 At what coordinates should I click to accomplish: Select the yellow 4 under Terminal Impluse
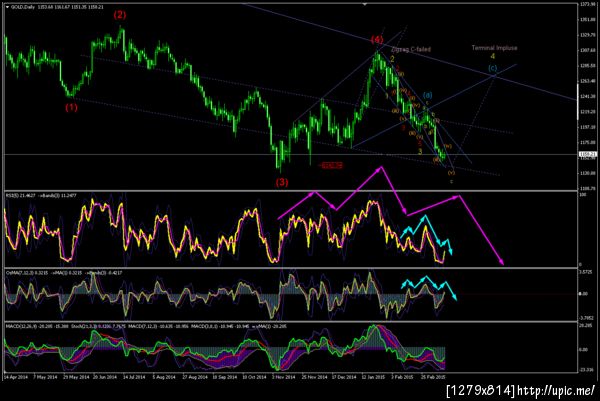(x=492, y=56)
